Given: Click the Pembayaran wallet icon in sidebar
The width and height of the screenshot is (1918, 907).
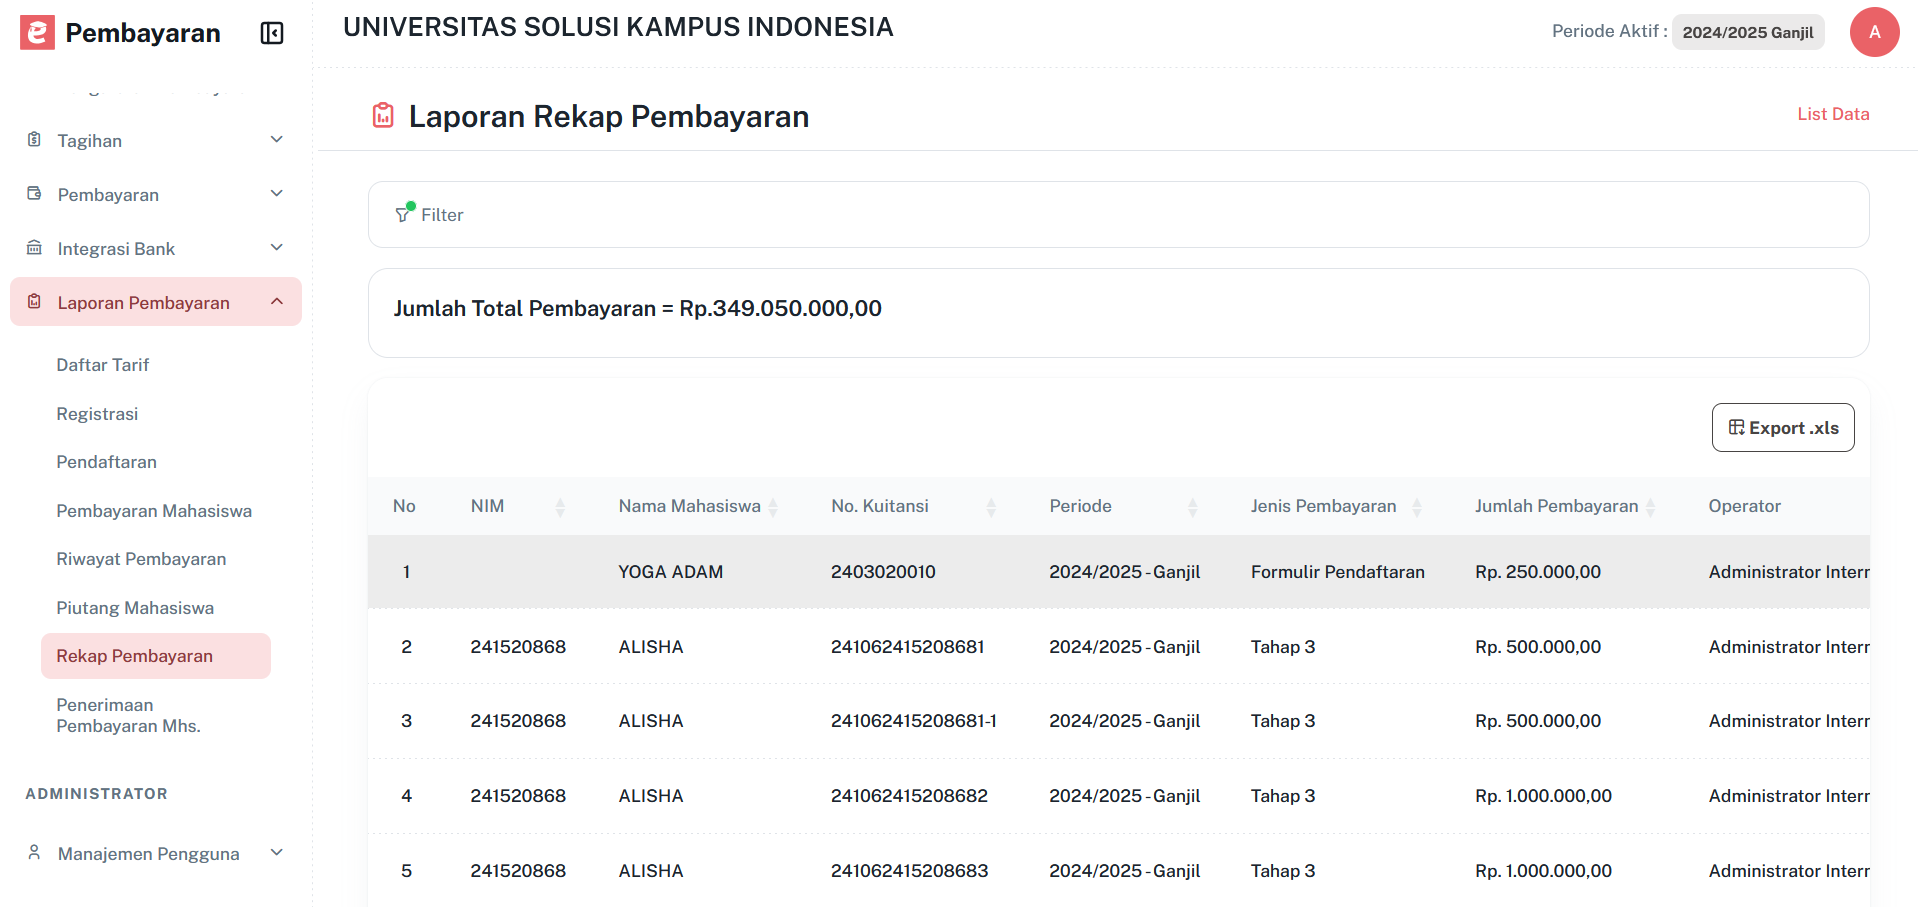Looking at the screenshot, I should pyautogui.click(x=34, y=194).
